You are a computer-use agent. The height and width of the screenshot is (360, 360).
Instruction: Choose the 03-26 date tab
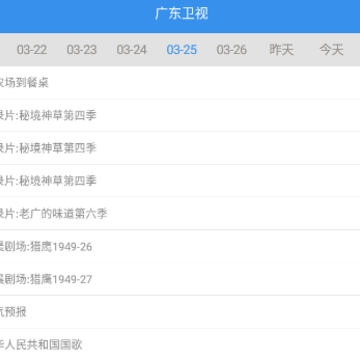pyautogui.click(x=232, y=50)
